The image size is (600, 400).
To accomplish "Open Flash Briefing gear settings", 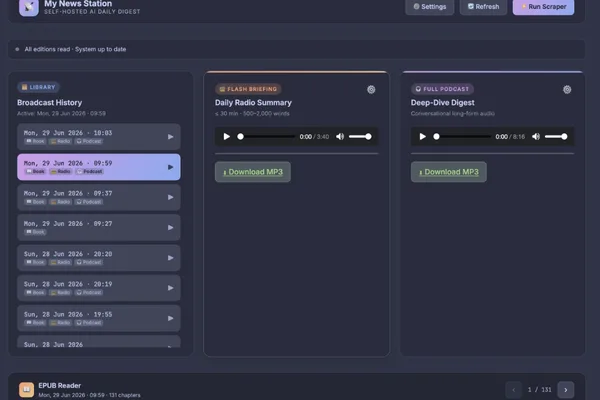I will [371, 90].
